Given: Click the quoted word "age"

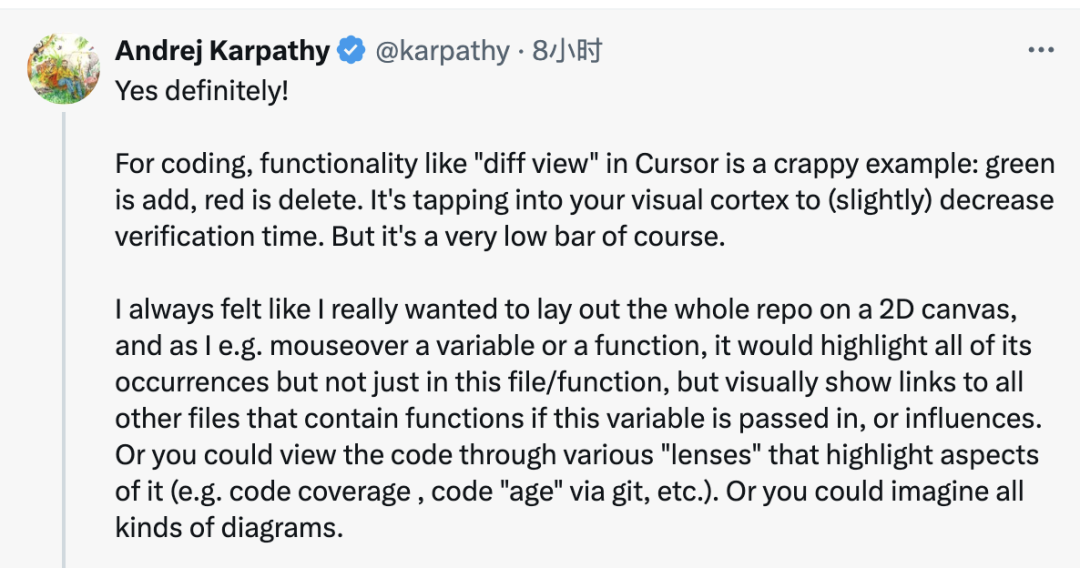Looking at the screenshot, I should (x=532, y=492).
